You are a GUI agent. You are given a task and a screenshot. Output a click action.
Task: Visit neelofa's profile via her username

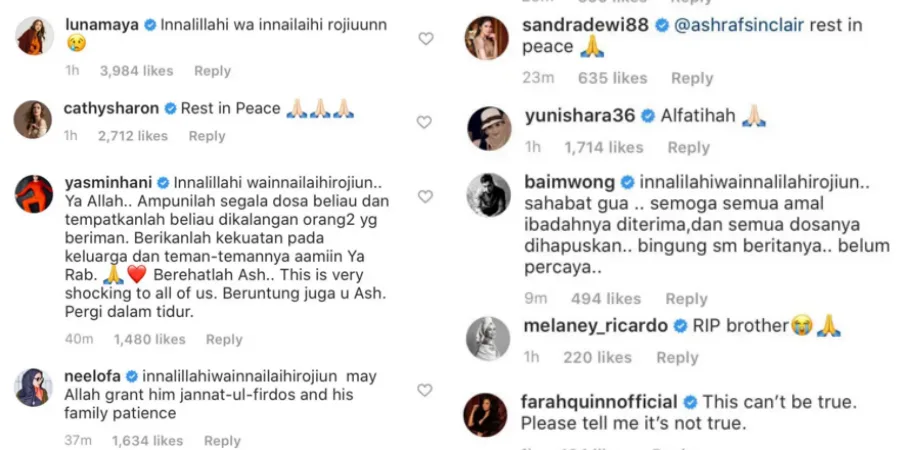point(92,377)
